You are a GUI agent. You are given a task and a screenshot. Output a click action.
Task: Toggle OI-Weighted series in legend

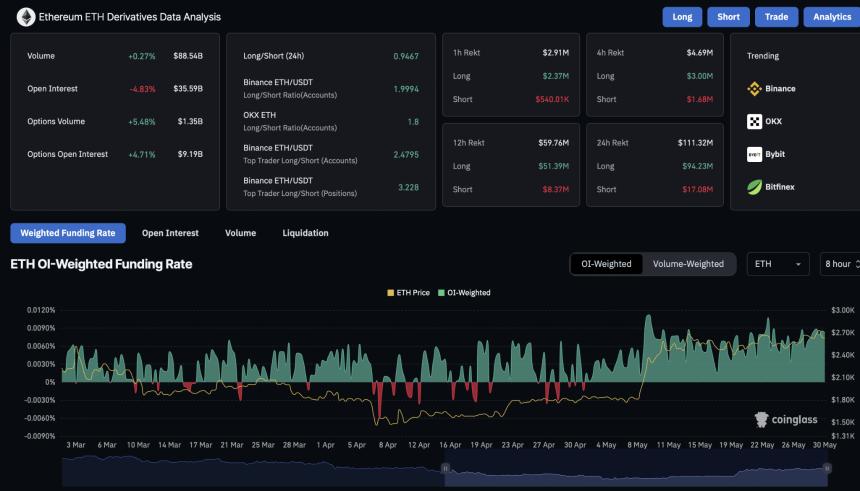point(465,293)
